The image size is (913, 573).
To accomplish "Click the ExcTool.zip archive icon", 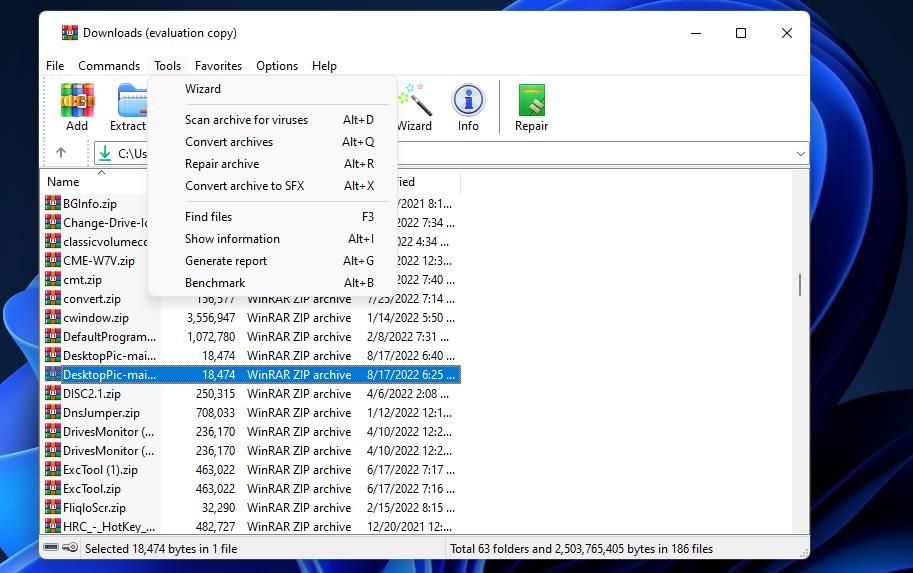I will point(53,487).
